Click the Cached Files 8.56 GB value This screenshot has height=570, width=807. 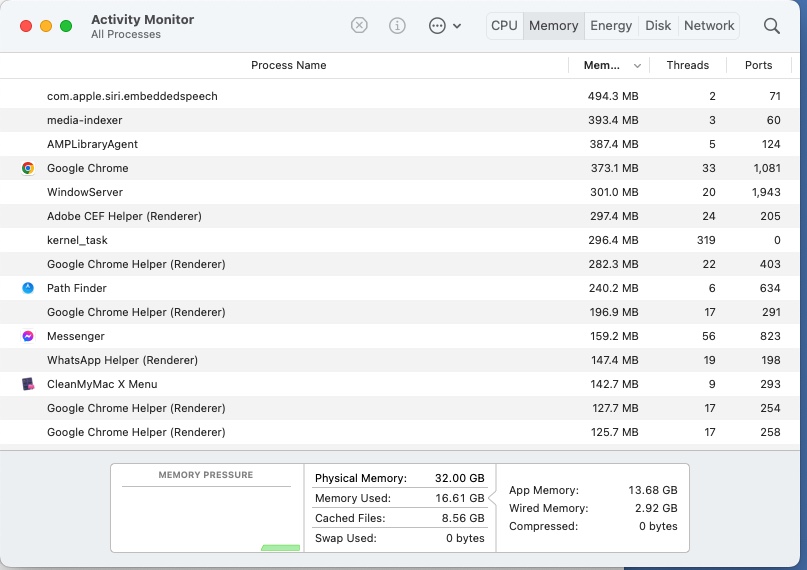click(463, 518)
